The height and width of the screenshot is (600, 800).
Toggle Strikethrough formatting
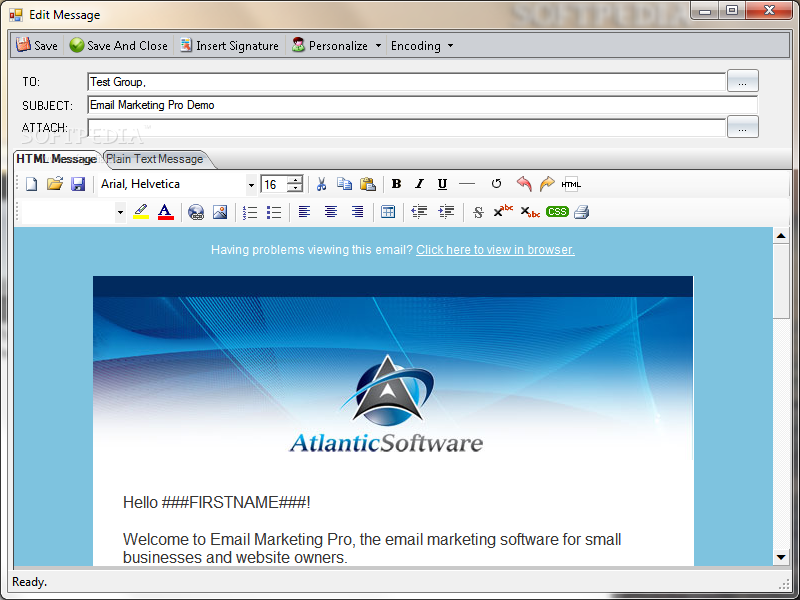pos(478,212)
